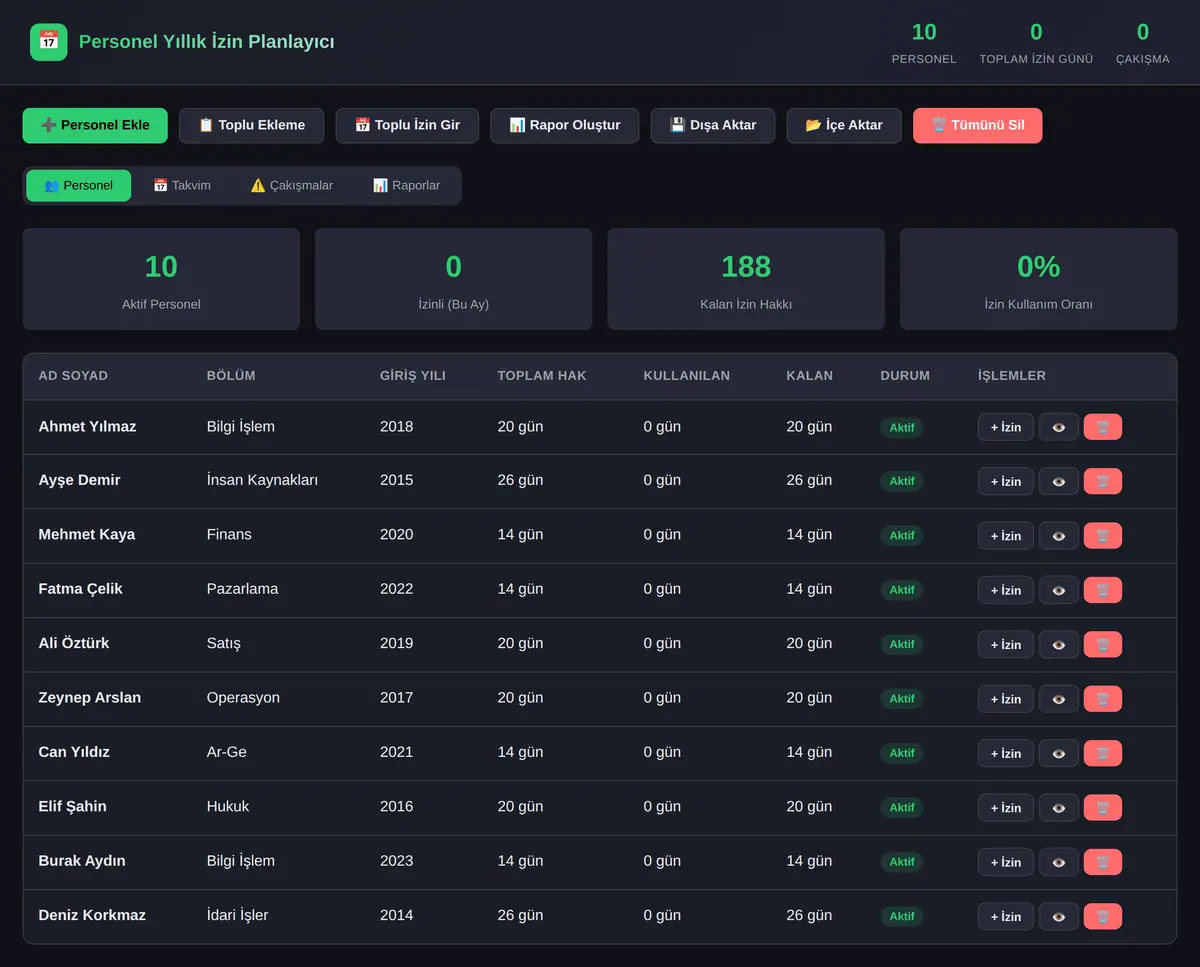Click the Toplu İzin Gir button
The height and width of the screenshot is (967, 1200).
[407, 125]
